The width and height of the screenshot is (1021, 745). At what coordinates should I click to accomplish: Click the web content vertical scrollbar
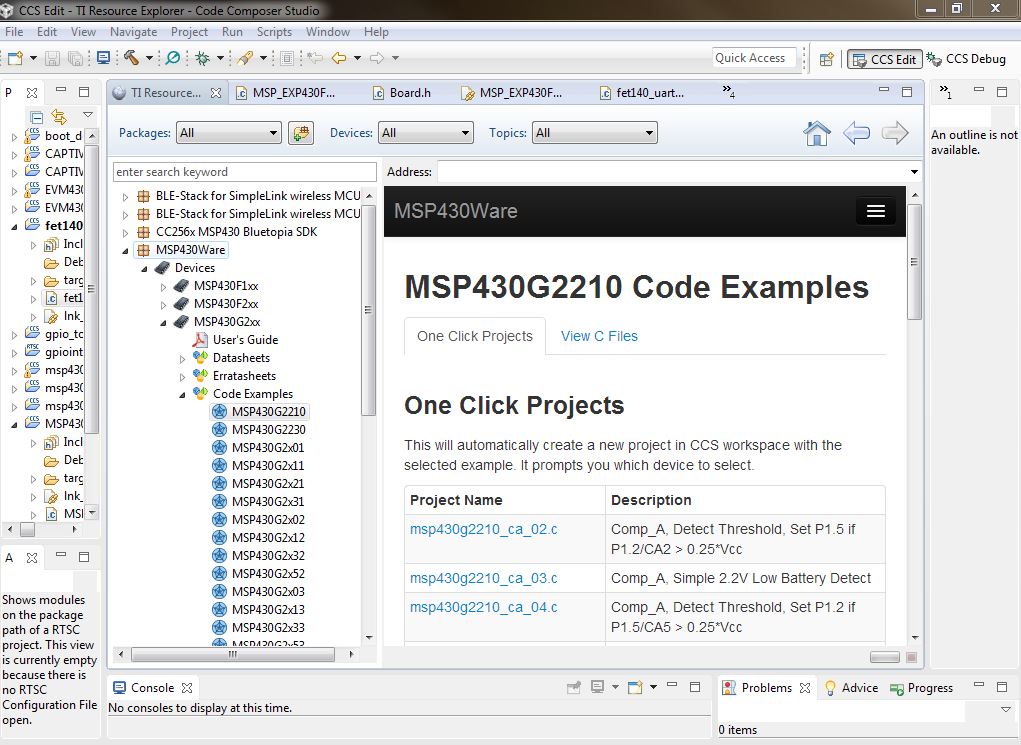914,262
